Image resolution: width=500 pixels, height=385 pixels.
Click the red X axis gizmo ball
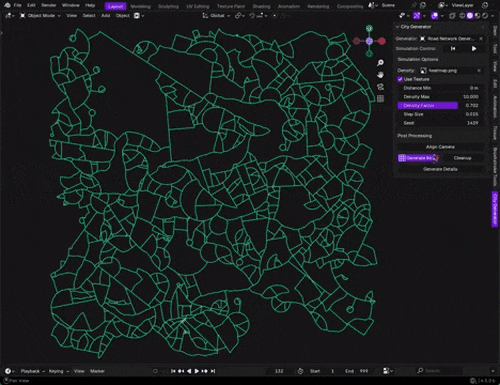[382, 41]
